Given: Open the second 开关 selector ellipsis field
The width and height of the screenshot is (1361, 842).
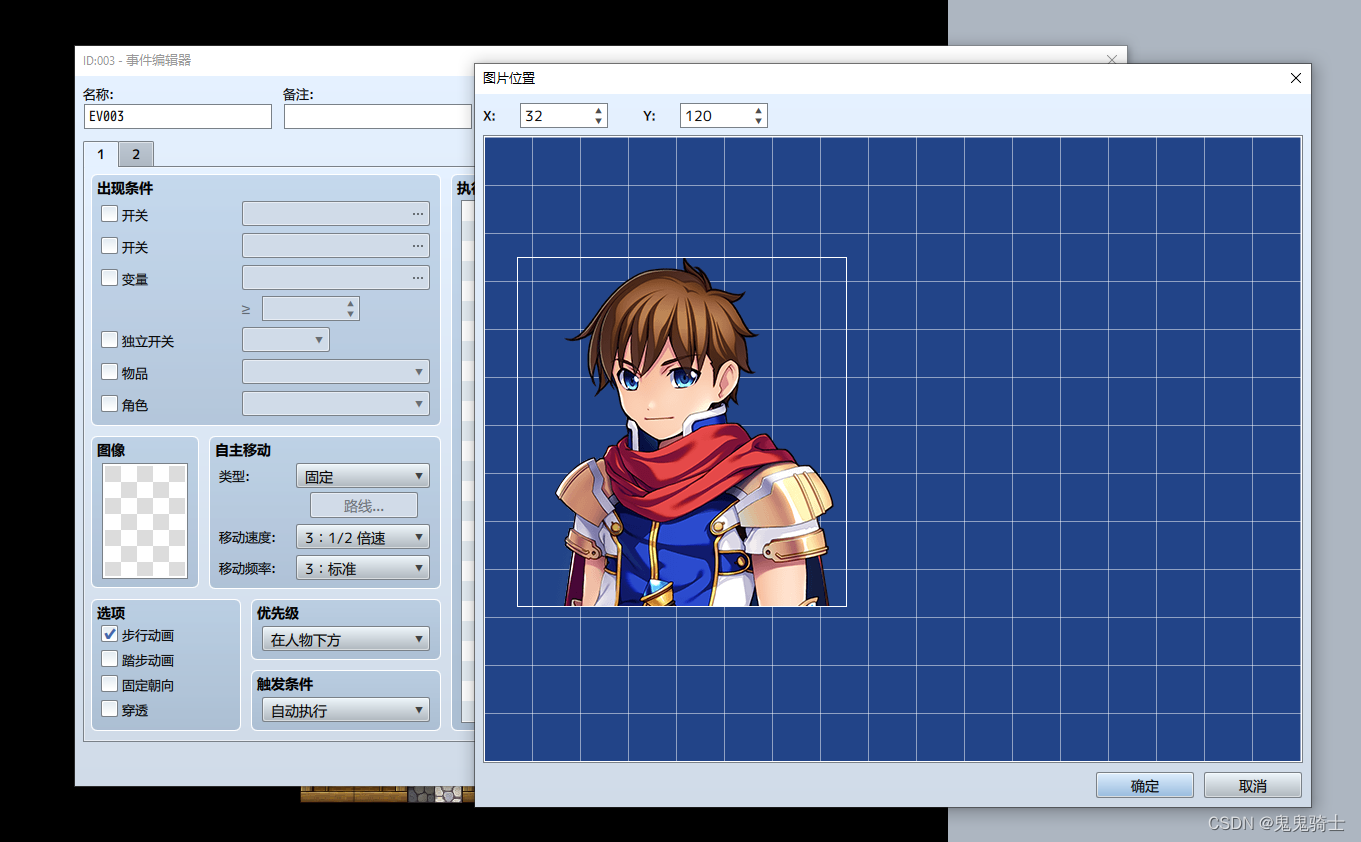Looking at the screenshot, I should coord(336,246).
